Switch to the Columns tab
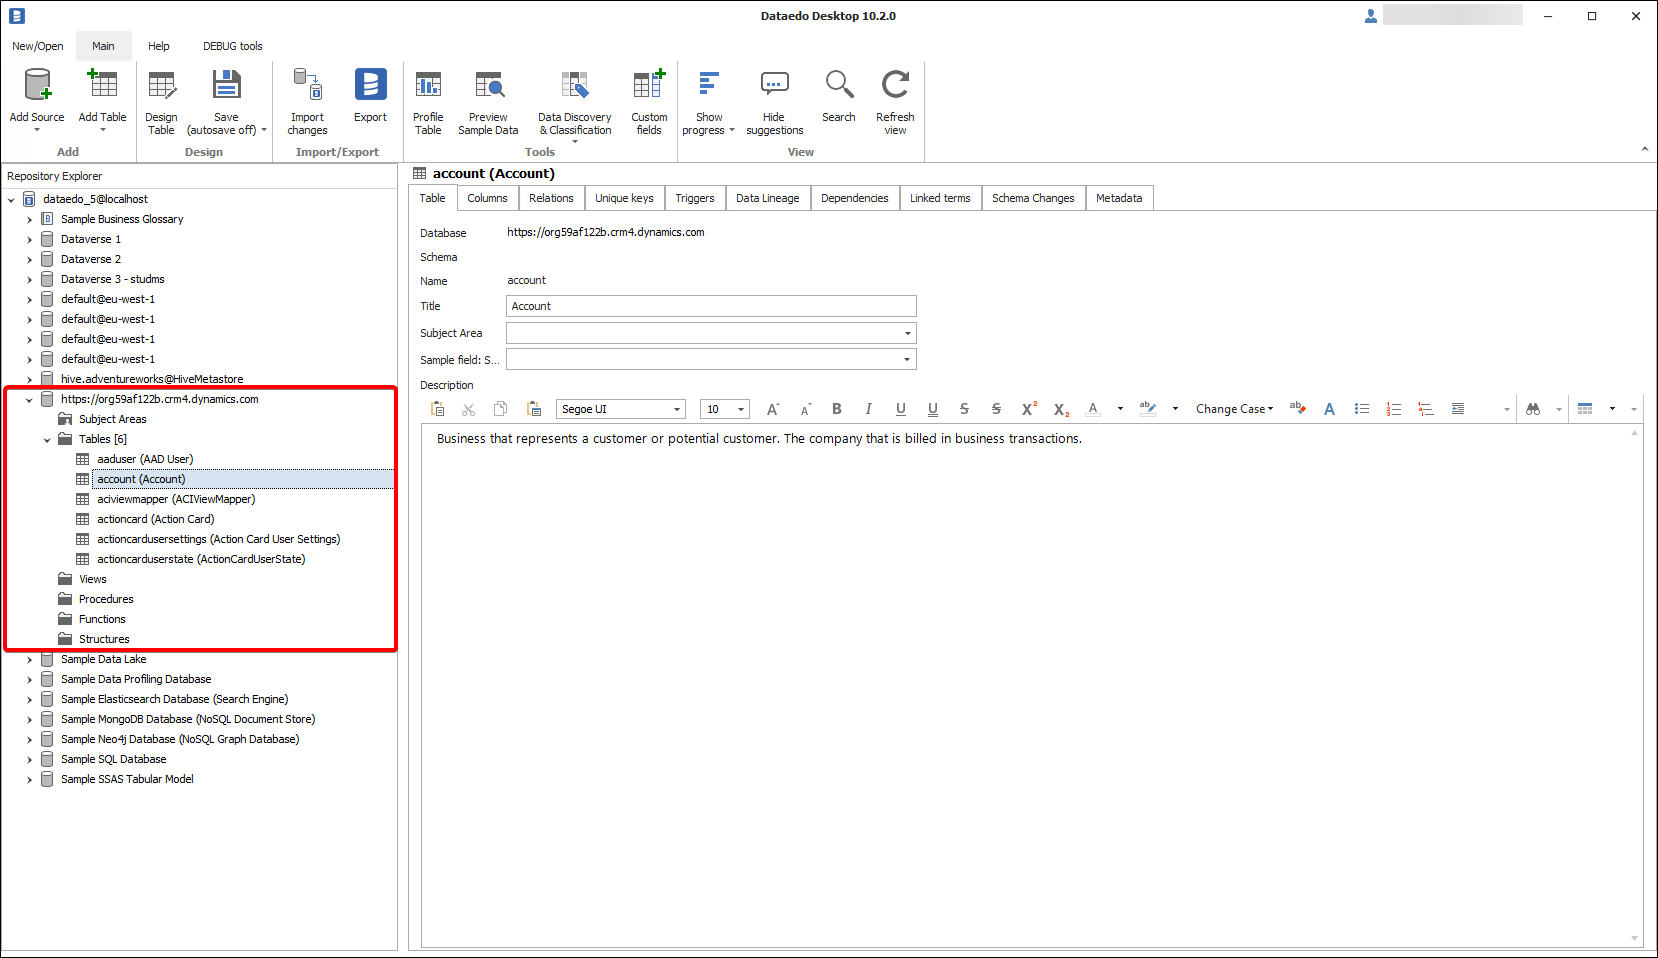The width and height of the screenshot is (1658, 958). [487, 198]
